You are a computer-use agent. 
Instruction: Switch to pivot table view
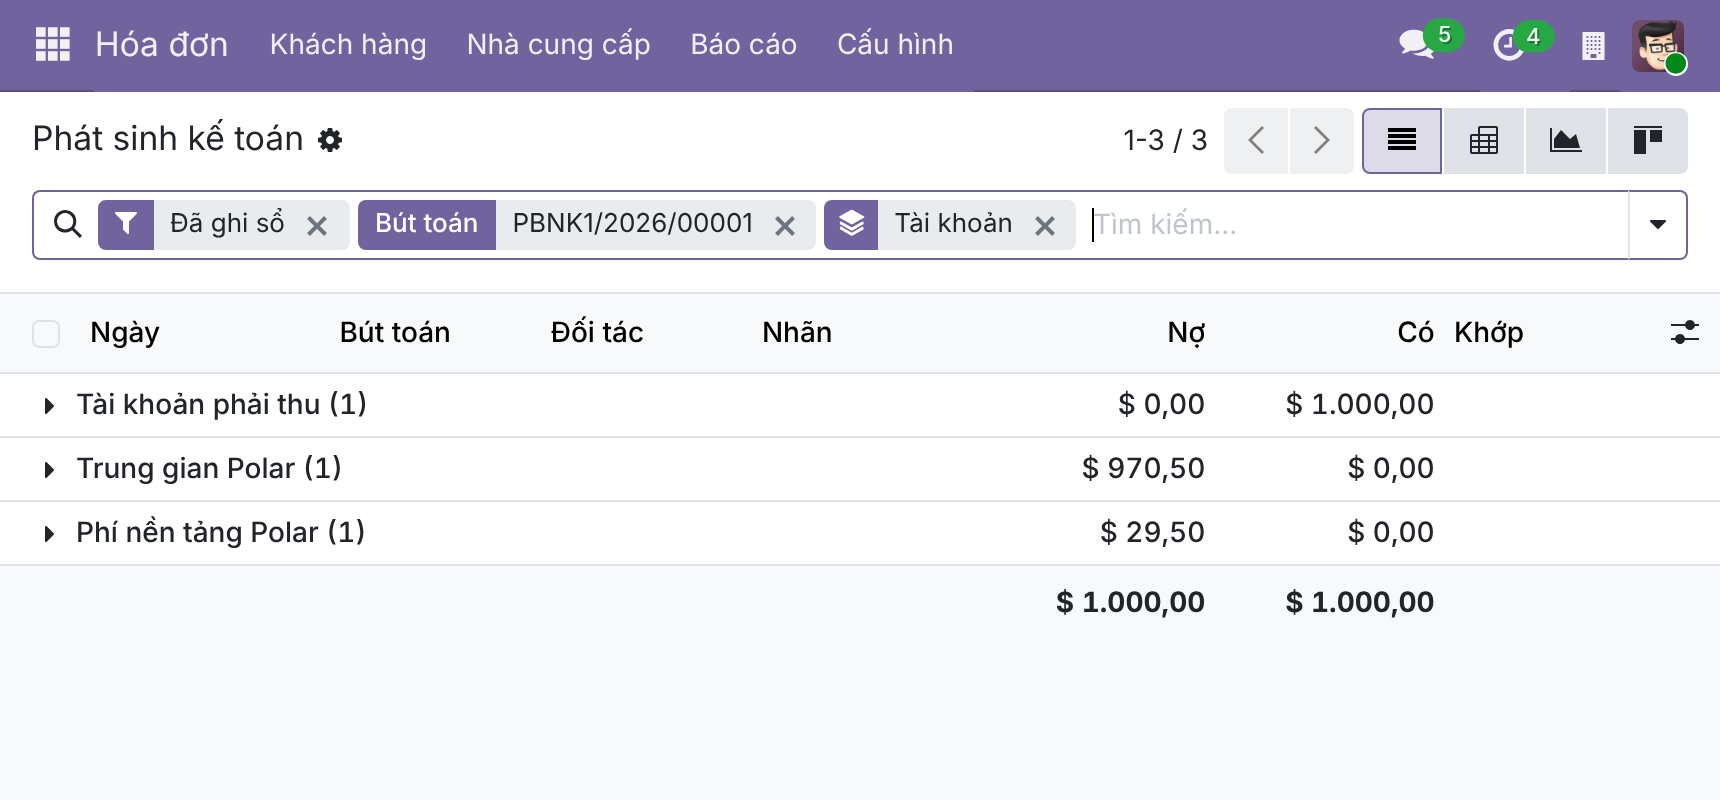pos(1484,140)
